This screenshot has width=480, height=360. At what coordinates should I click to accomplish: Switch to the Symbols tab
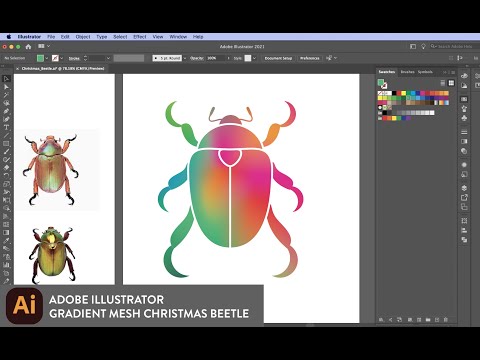425,72
